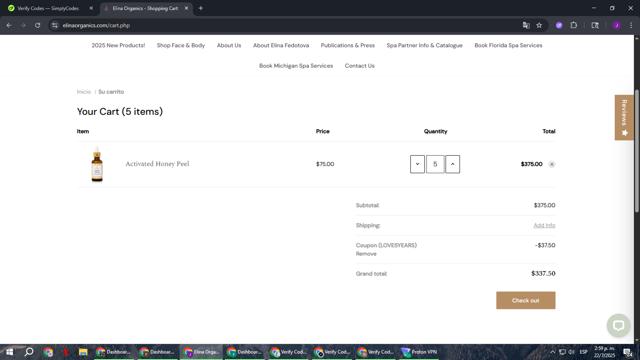Open the Chrome three-dot menu
The image size is (640, 360).
631,25
